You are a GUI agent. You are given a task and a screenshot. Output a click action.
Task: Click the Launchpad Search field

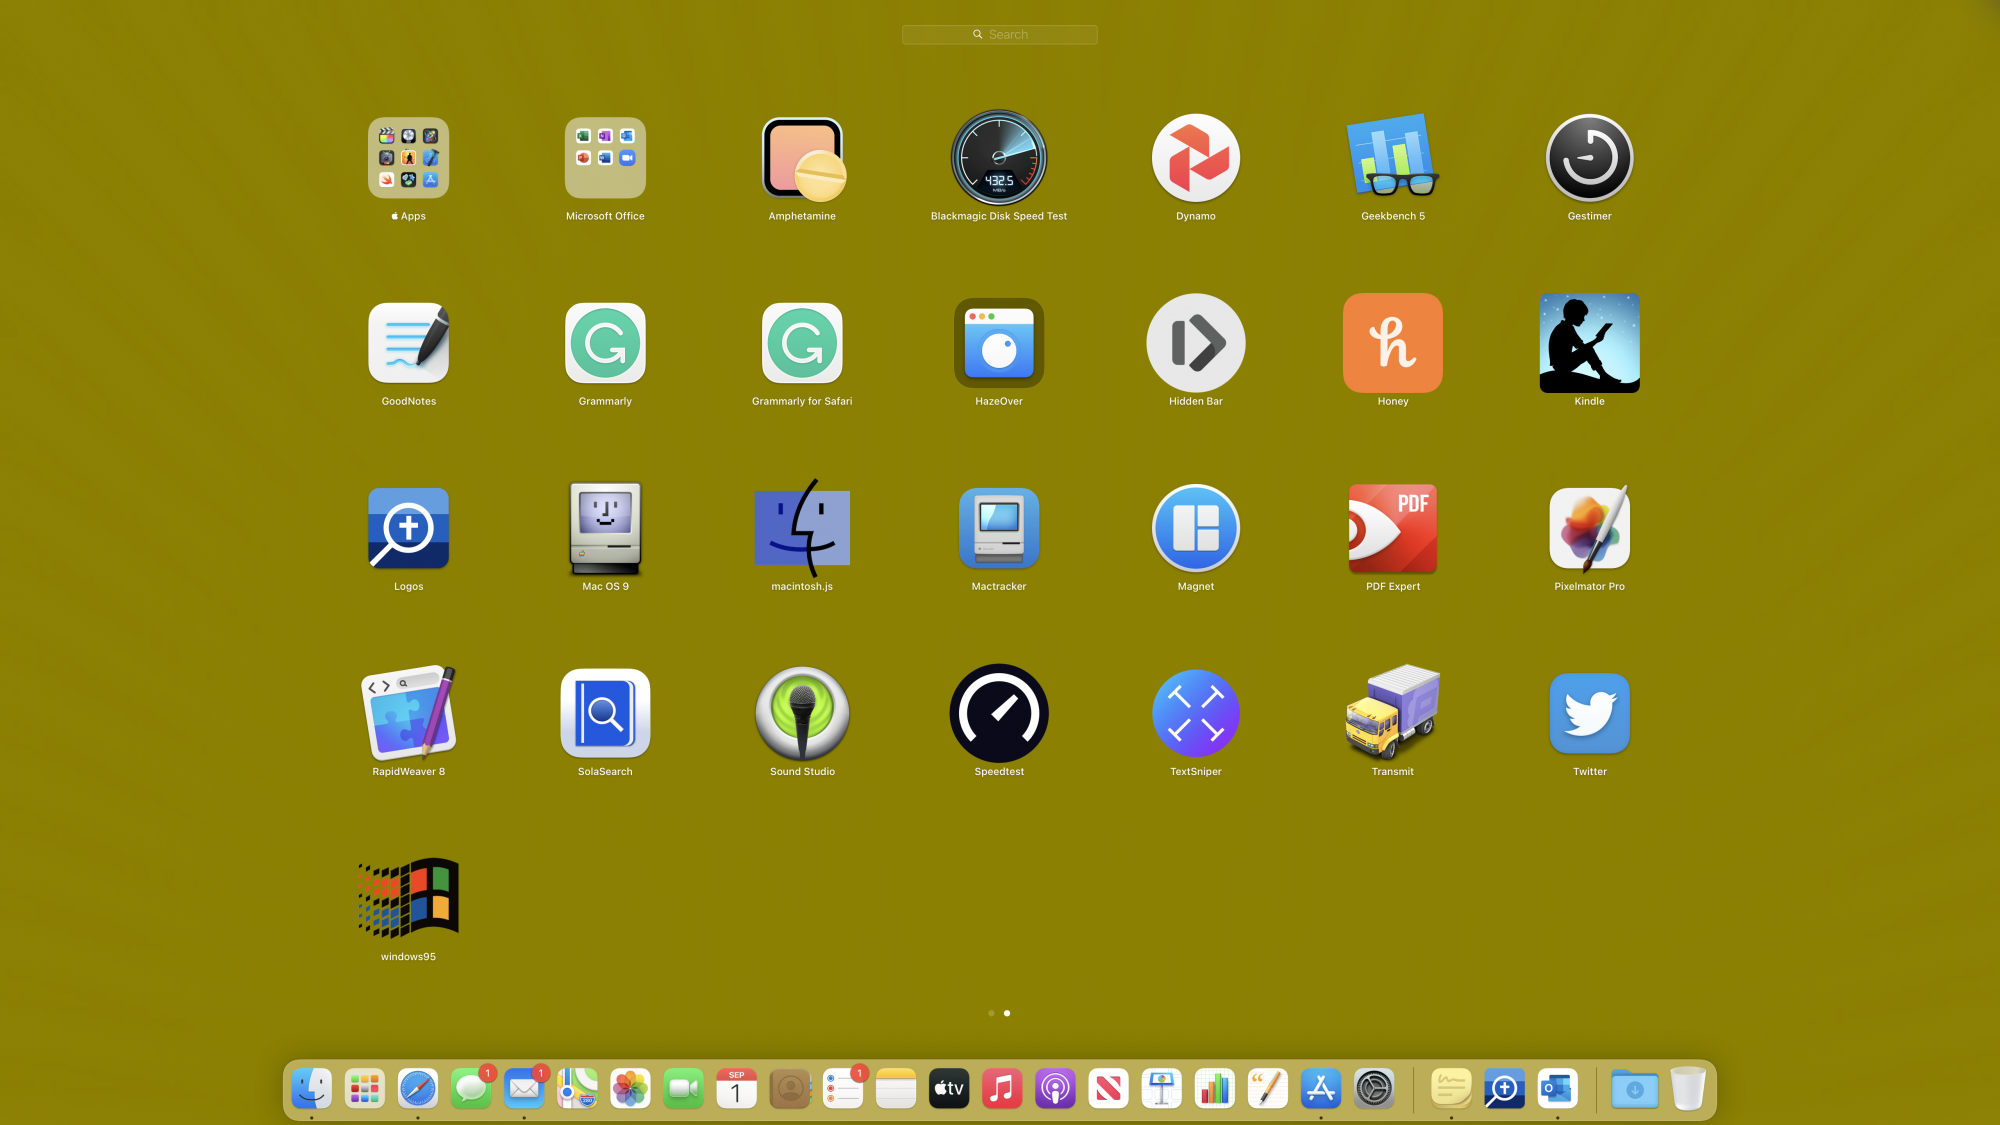pos(1000,34)
